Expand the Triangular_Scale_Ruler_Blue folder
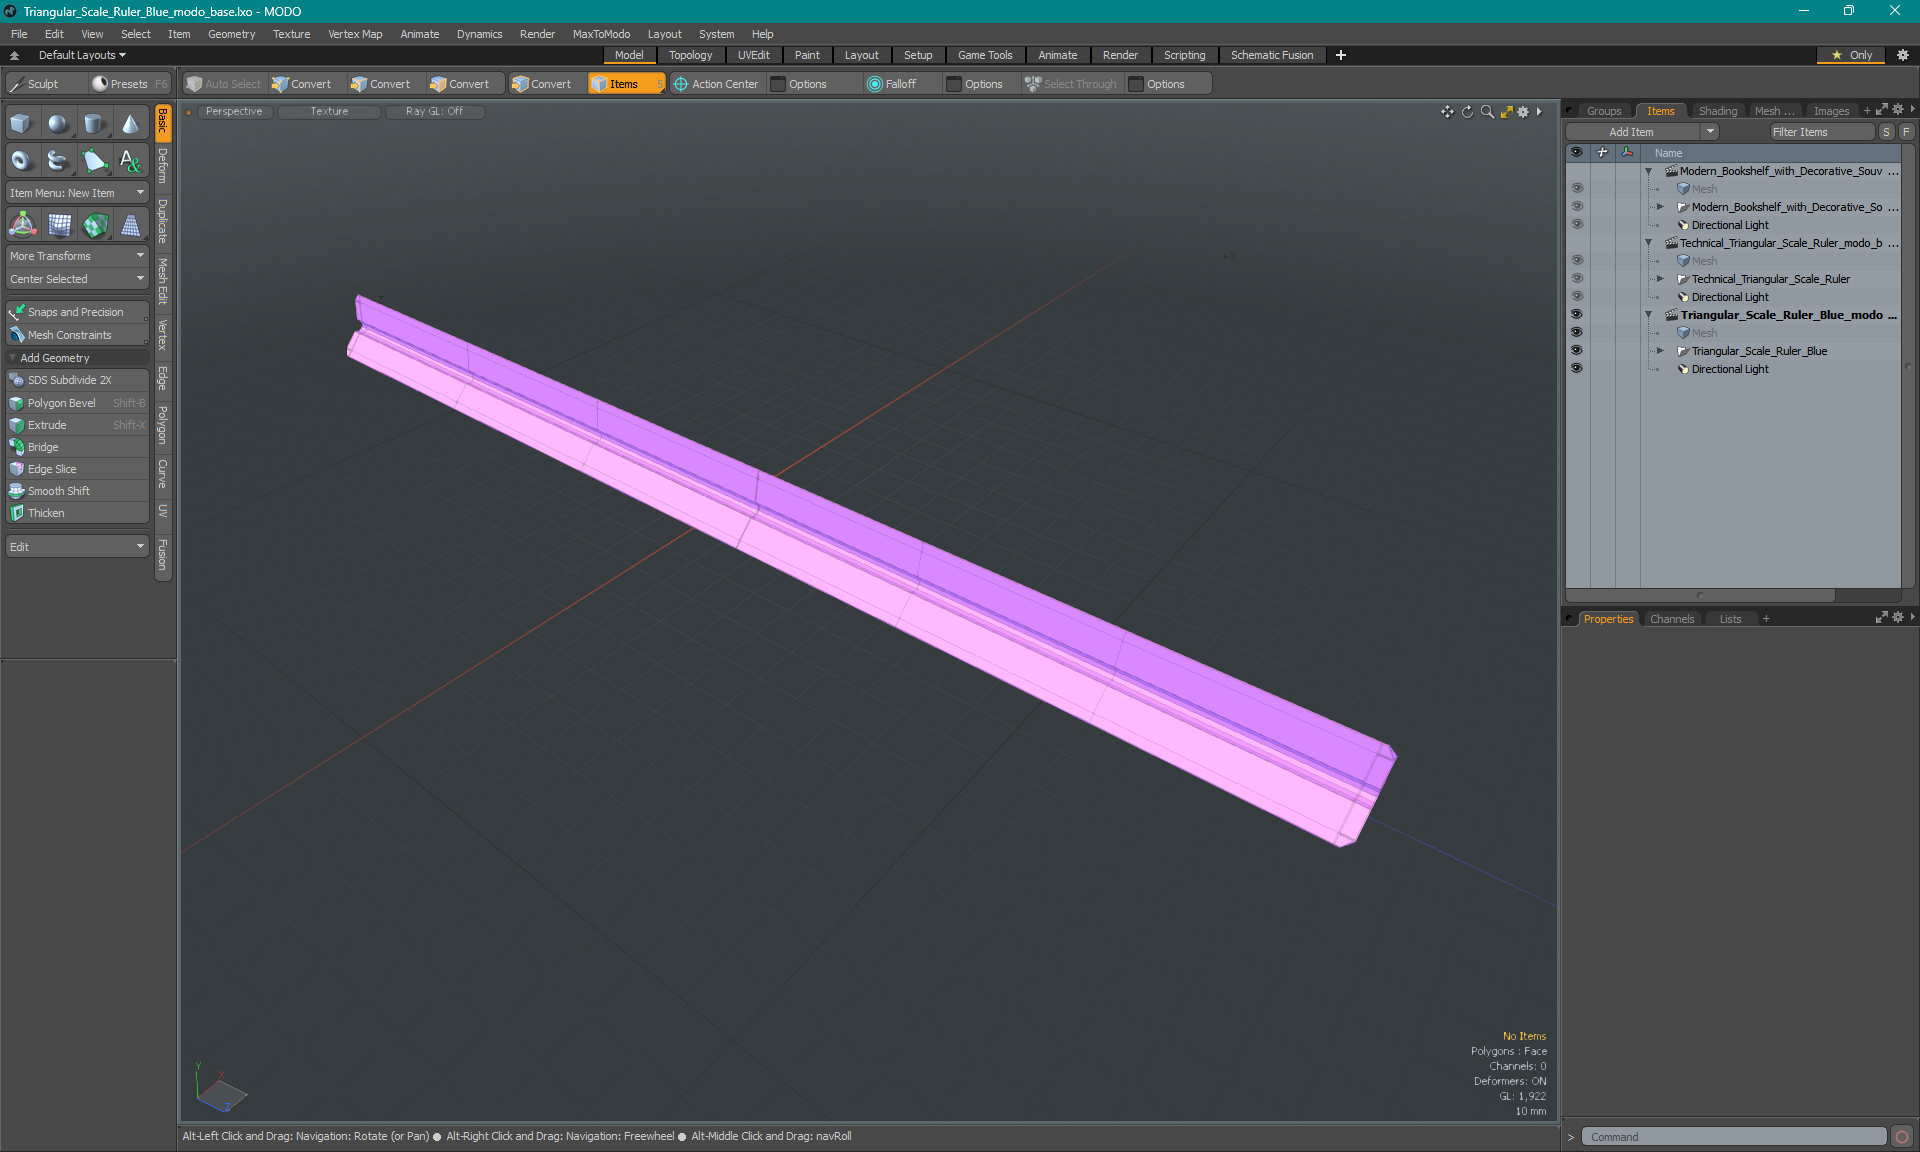This screenshot has height=1152, width=1920. pyautogui.click(x=1661, y=351)
